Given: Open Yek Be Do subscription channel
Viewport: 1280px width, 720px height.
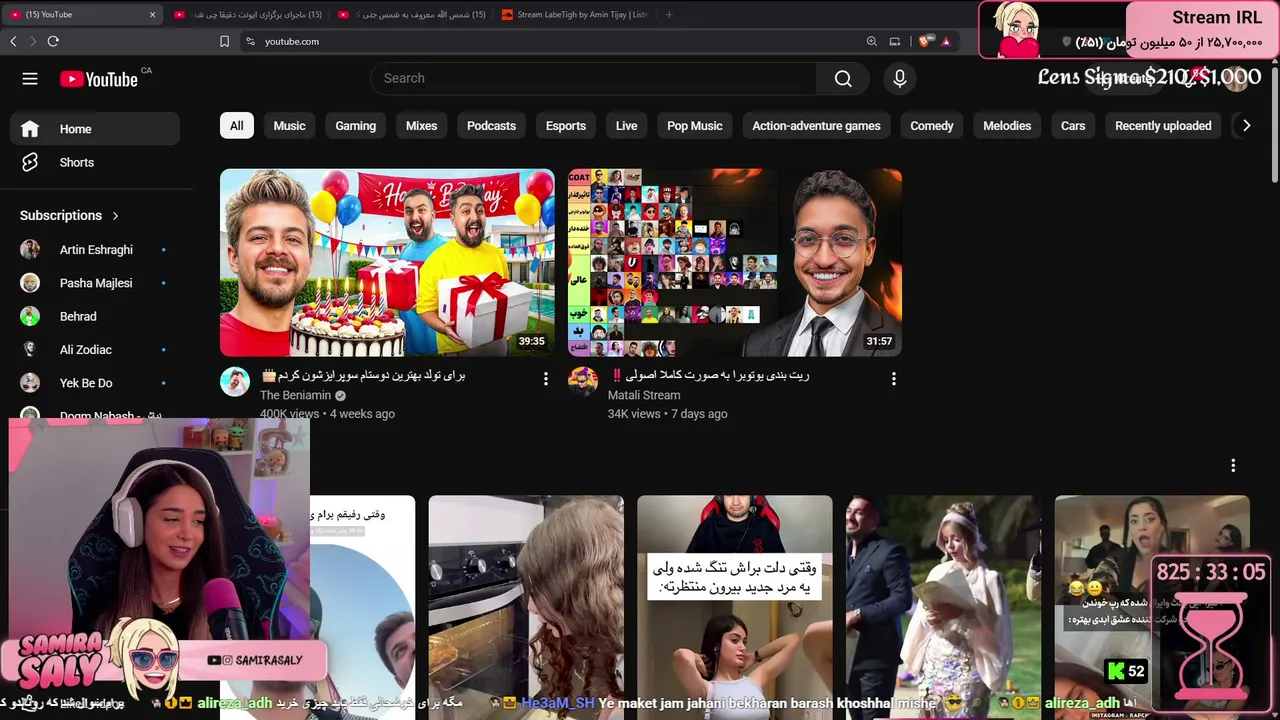Looking at the screenshot, I should coord(95,383).
